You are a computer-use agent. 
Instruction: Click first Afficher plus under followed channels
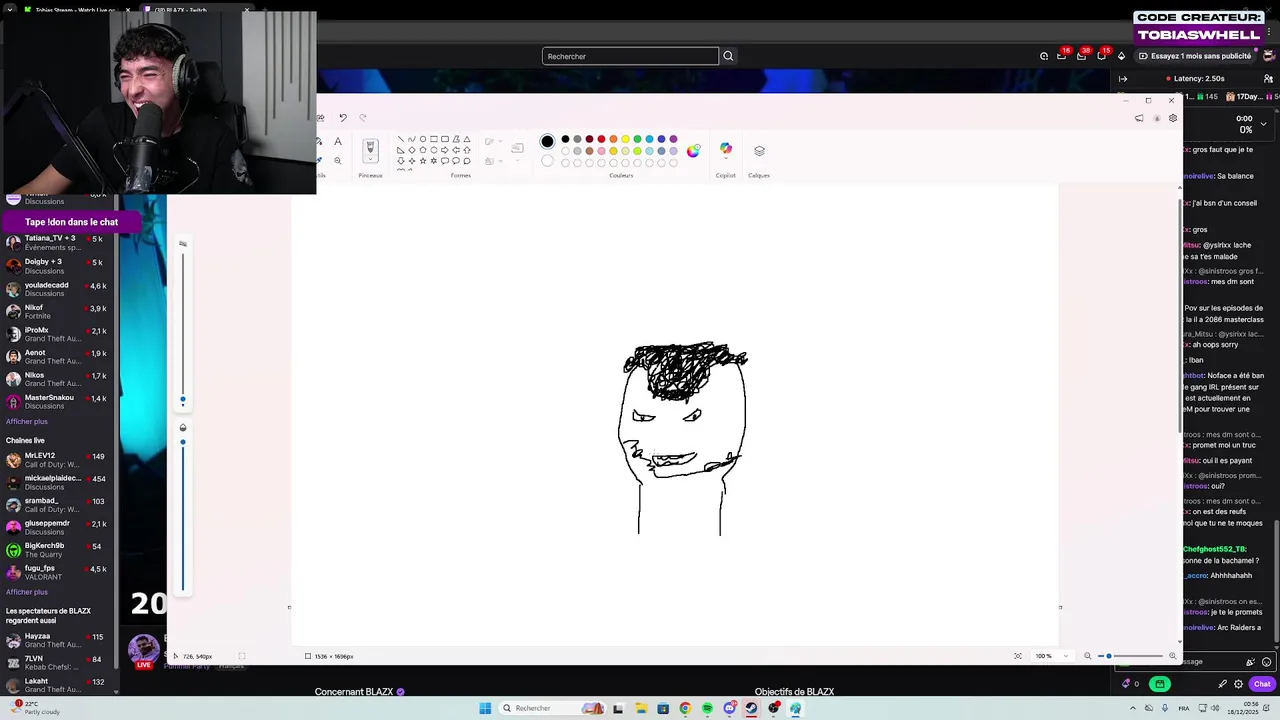coord(27,421)
